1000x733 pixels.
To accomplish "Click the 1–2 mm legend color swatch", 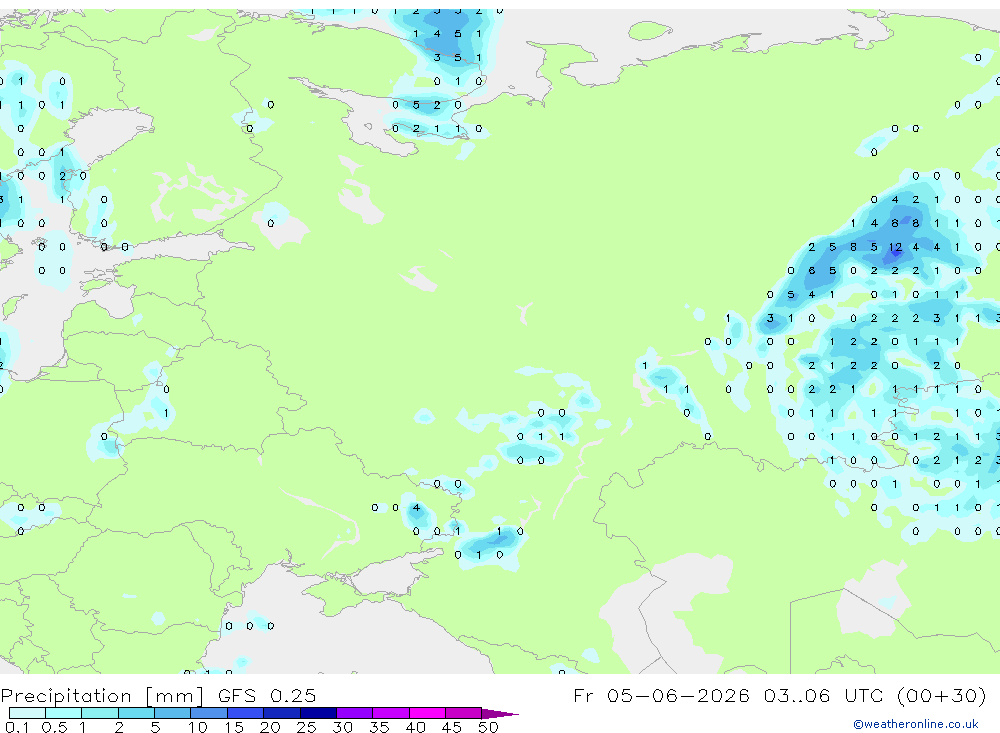I will click(x=99, y=713).
